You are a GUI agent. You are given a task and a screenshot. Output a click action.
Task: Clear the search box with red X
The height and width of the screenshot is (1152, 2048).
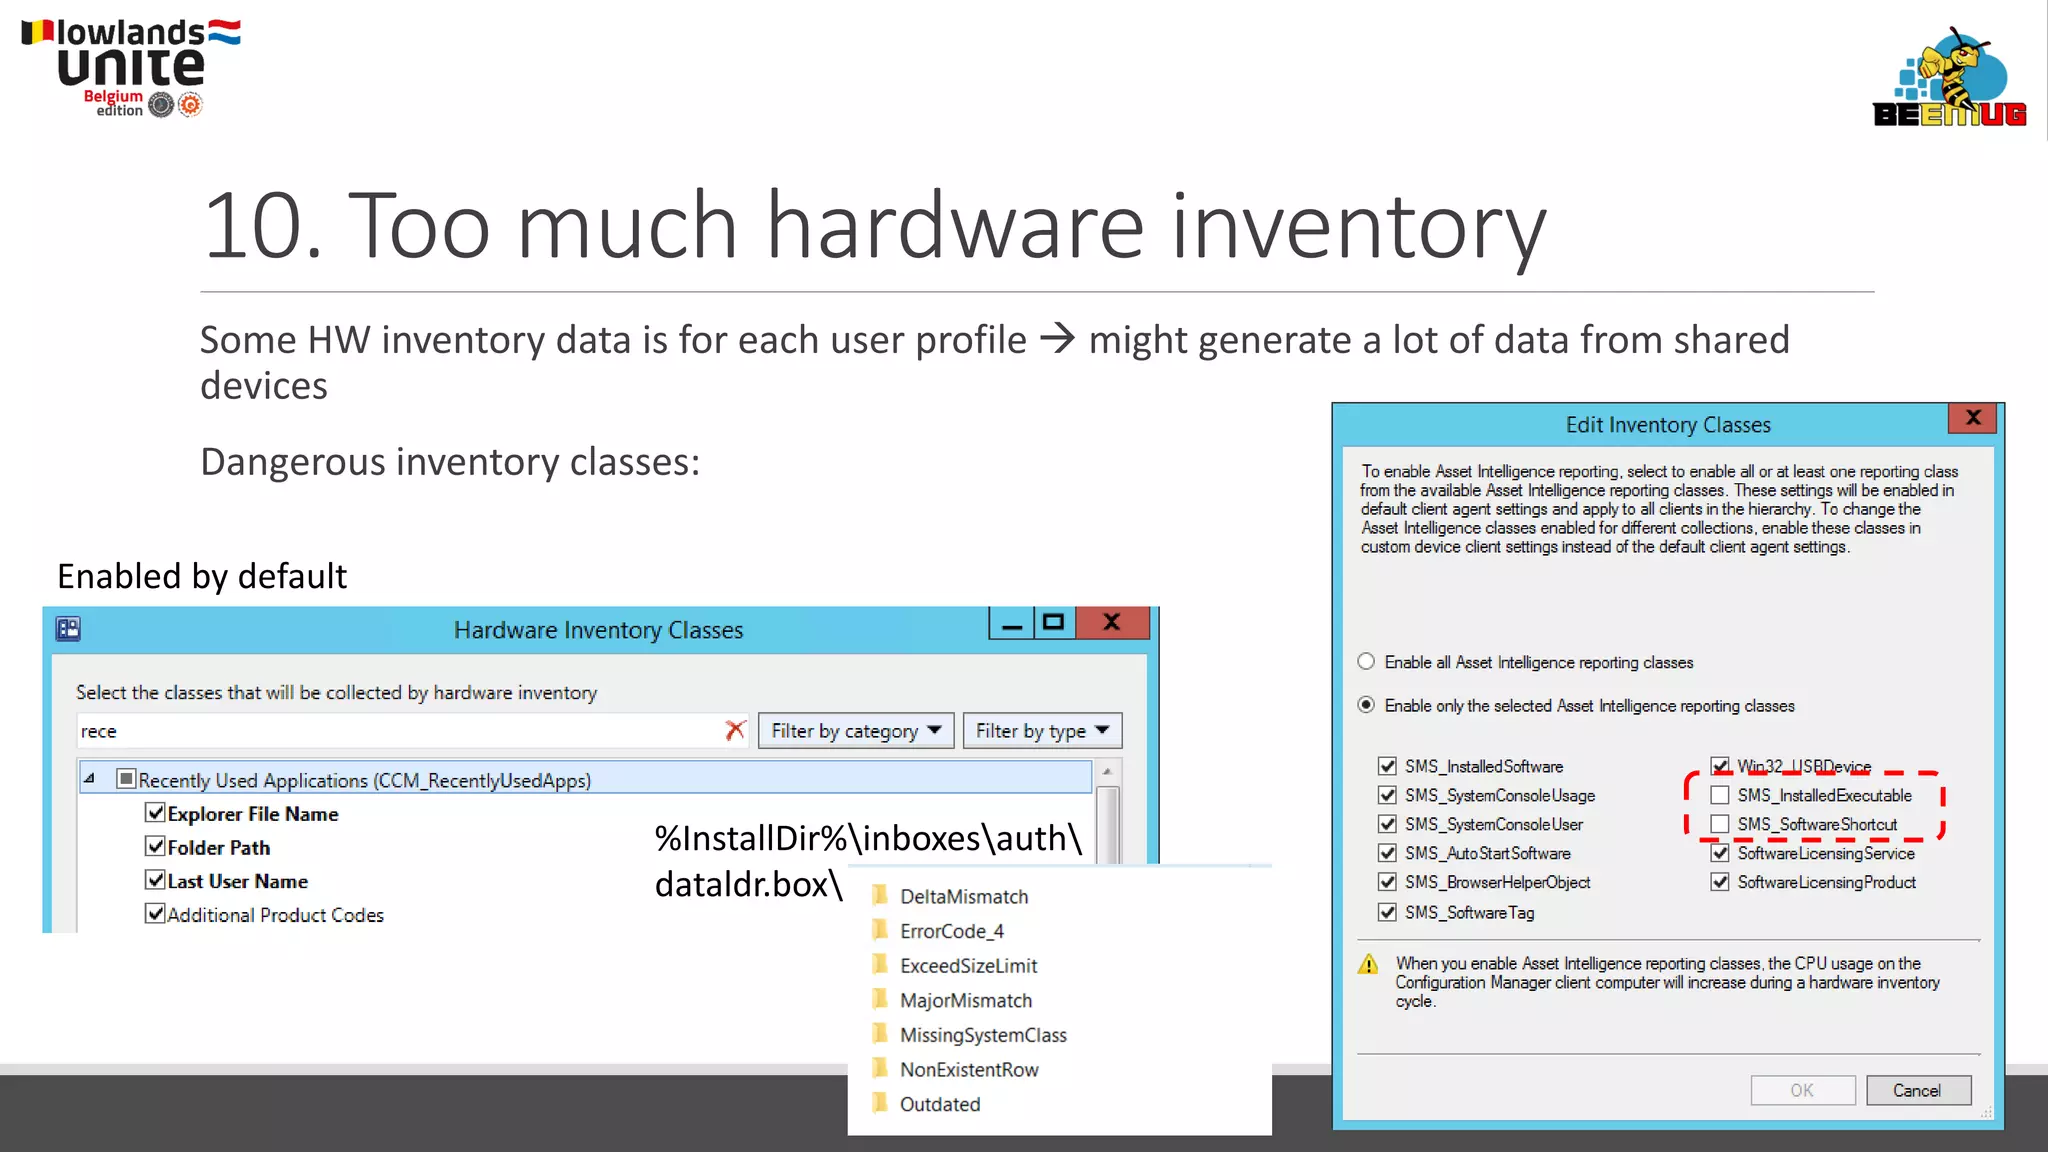(x=735, y=731)
